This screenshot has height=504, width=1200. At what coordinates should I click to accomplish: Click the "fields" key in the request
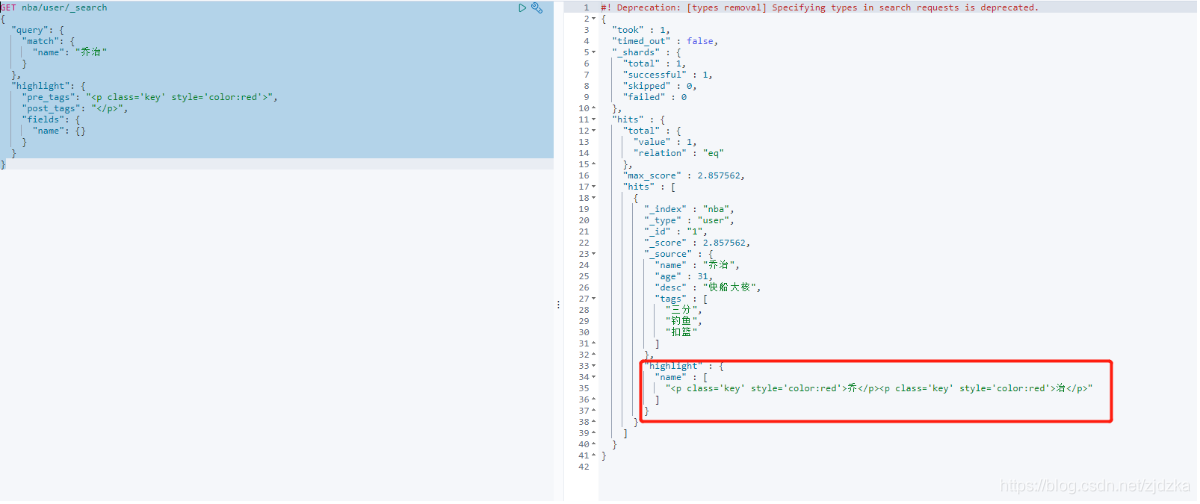tap(41, 119)
